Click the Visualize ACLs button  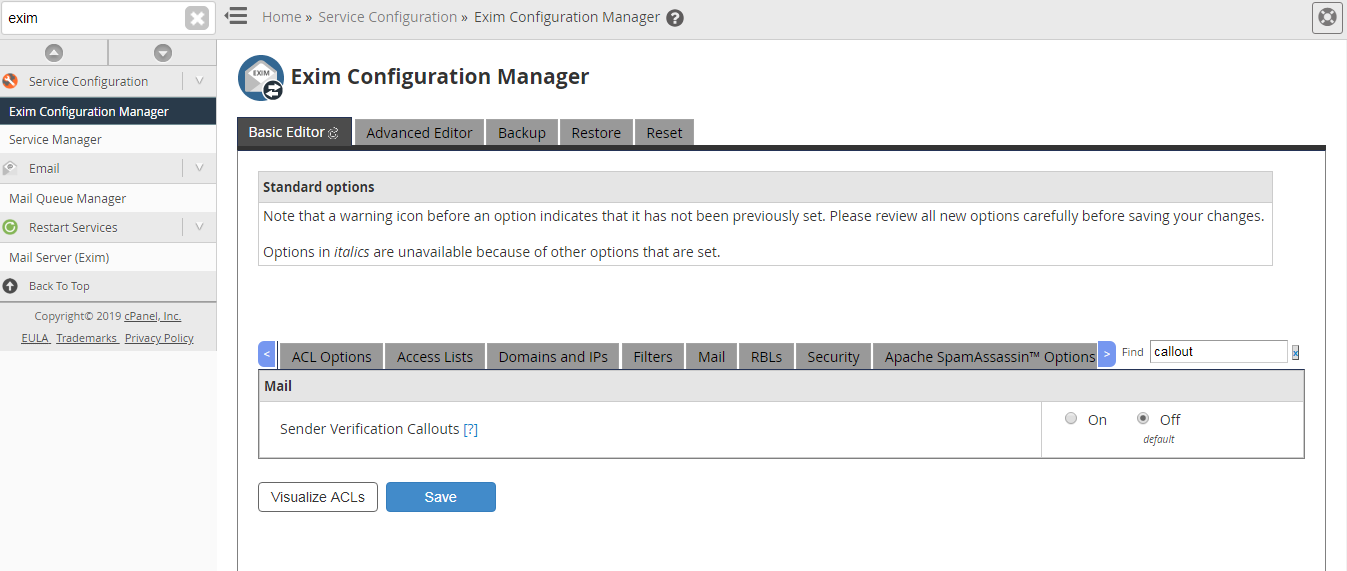point(318,497)
